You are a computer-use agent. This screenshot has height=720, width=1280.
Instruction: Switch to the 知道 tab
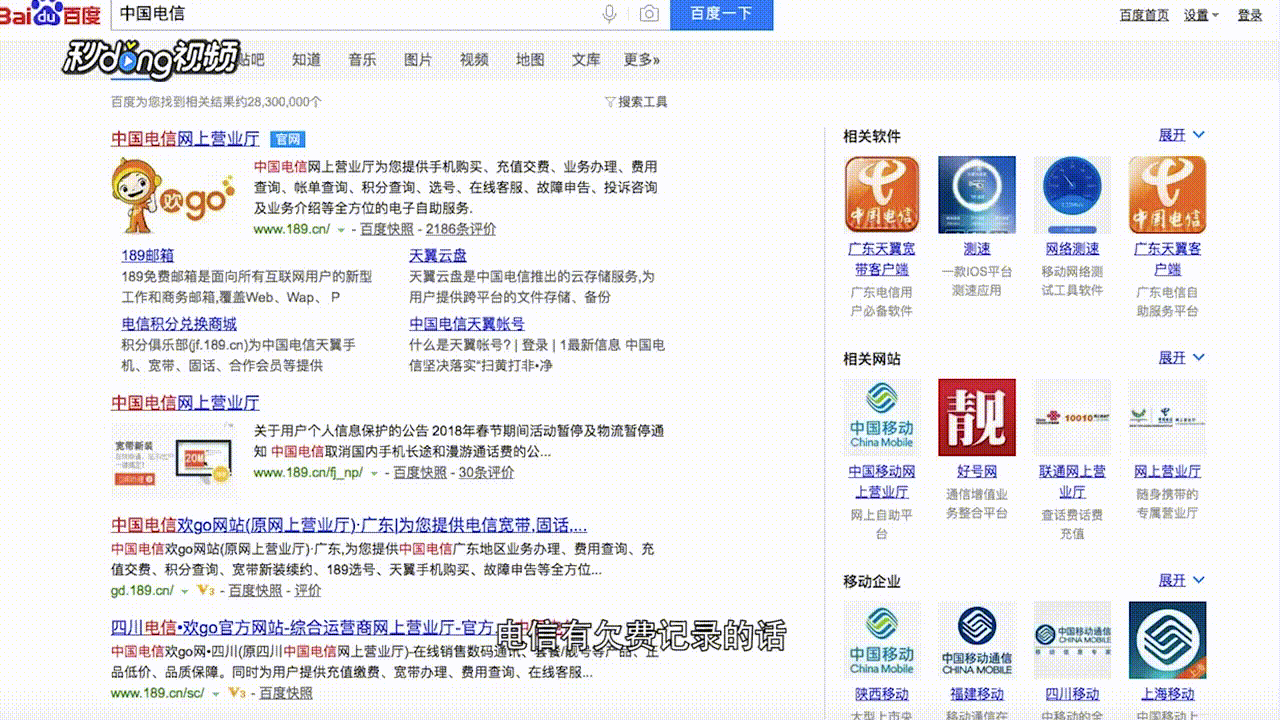[x=306, y=60]
